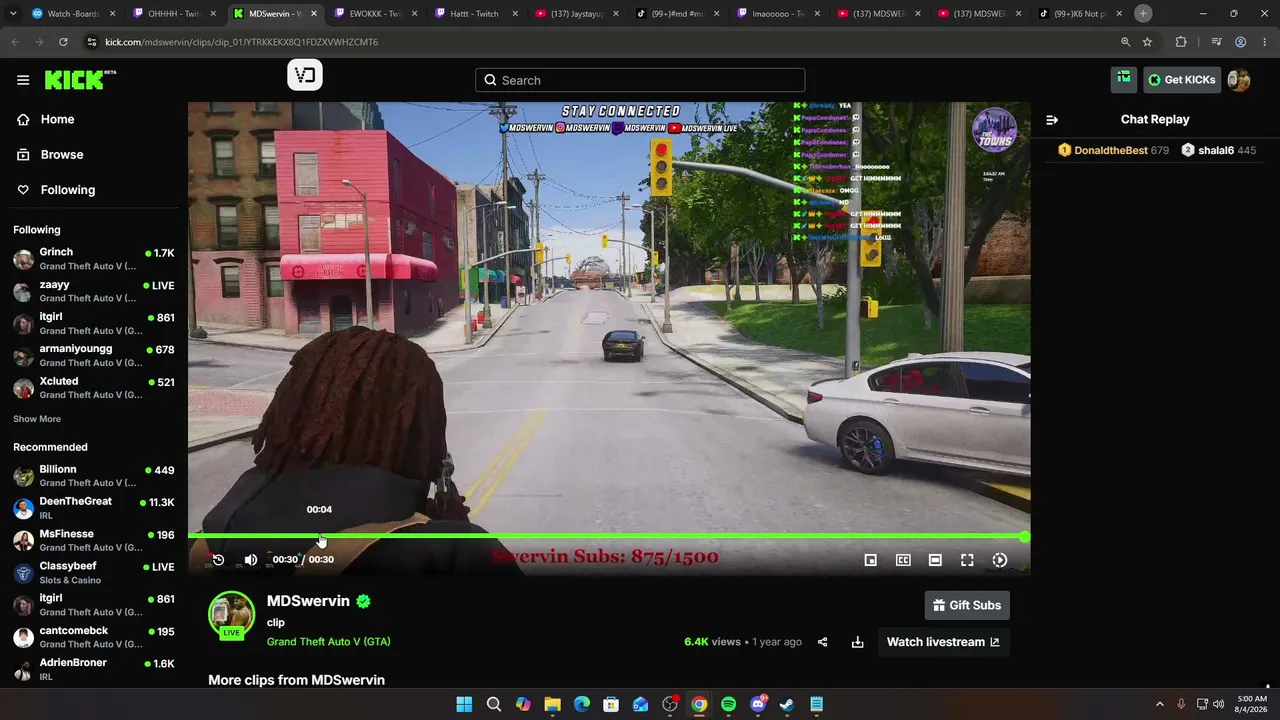Open armaniyoungg channel in the sidebar

pos(94,355)
